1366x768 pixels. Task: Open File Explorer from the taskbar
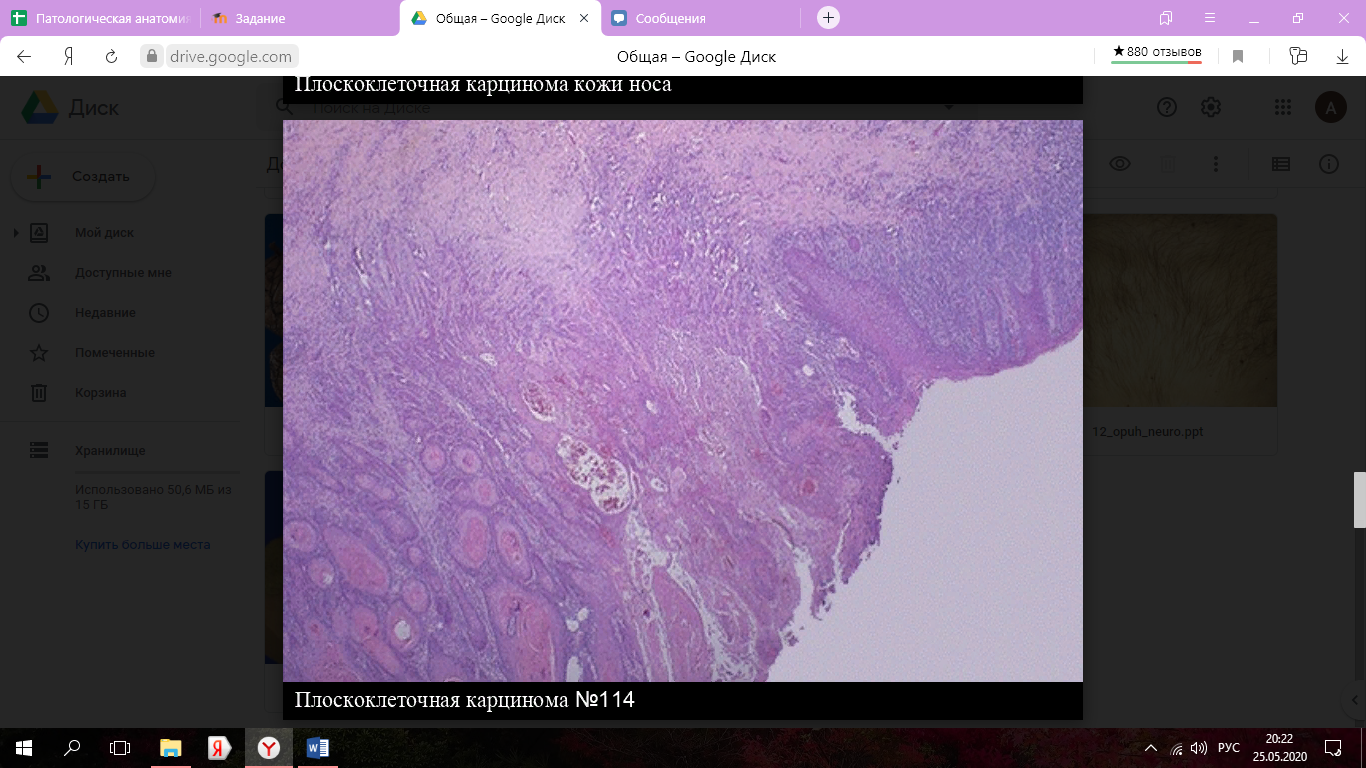(171, 748)
